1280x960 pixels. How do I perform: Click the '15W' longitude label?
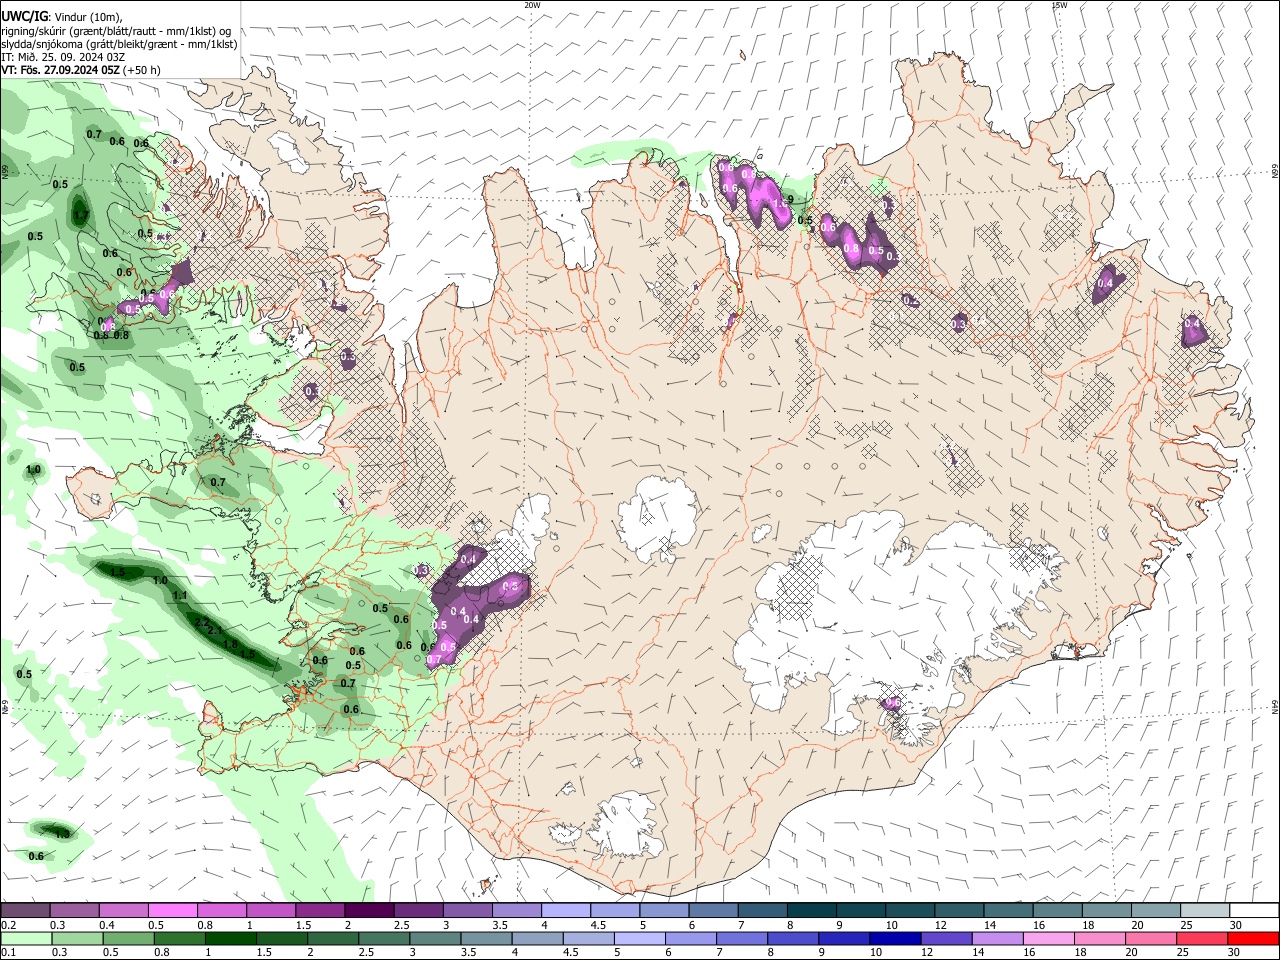1059,5
